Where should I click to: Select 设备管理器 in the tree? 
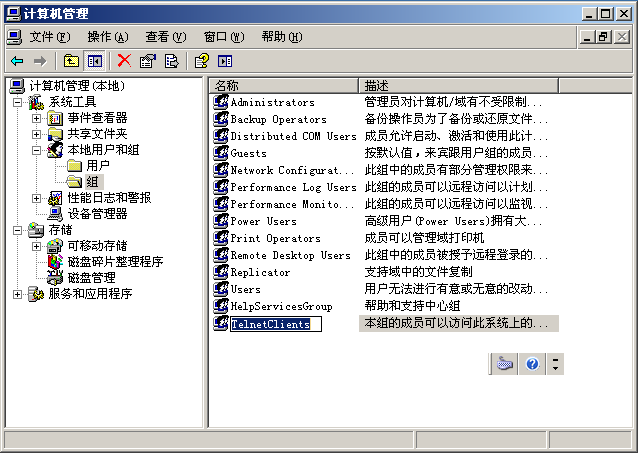coord(97,214)
